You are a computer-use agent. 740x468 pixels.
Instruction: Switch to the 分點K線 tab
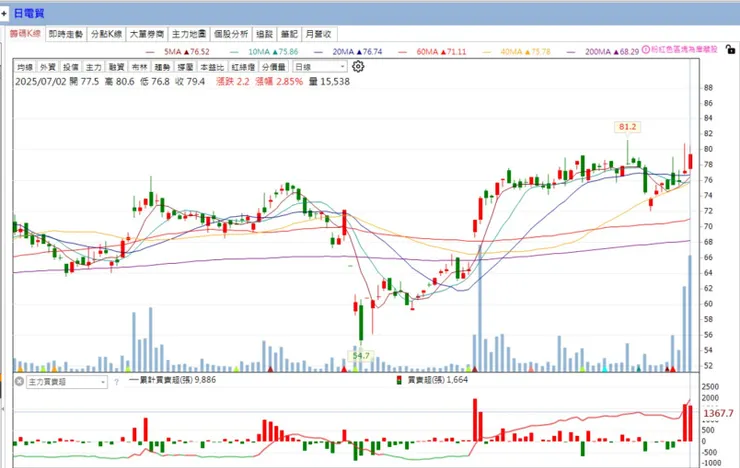click(107, 34)
